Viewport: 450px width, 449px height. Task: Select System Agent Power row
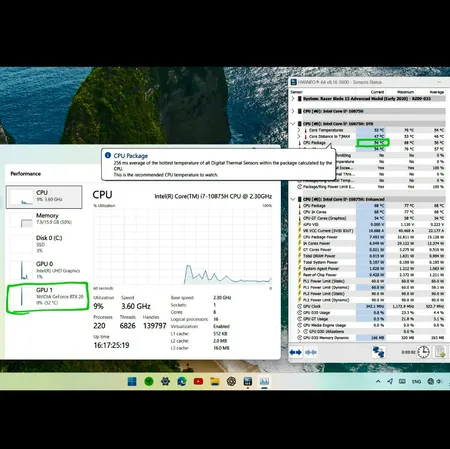tap(371, 269)
